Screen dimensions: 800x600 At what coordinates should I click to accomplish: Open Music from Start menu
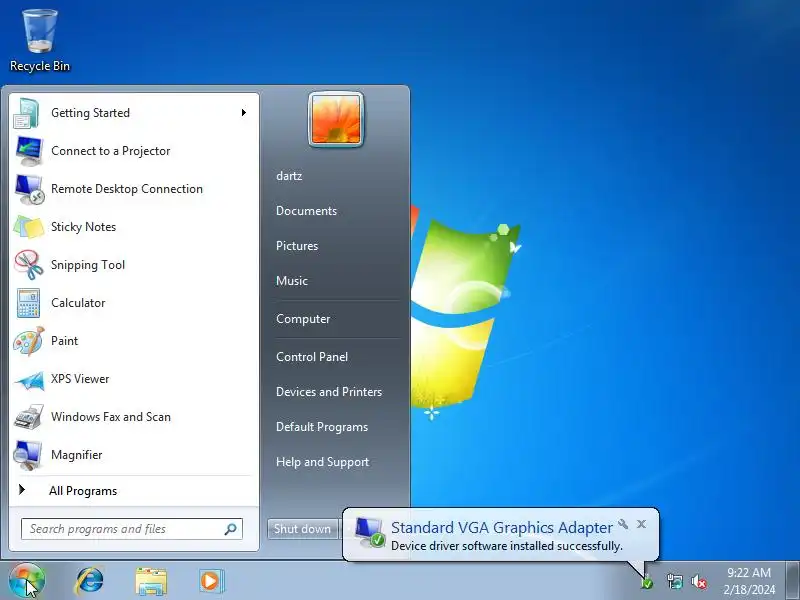(x=292, y=281)
